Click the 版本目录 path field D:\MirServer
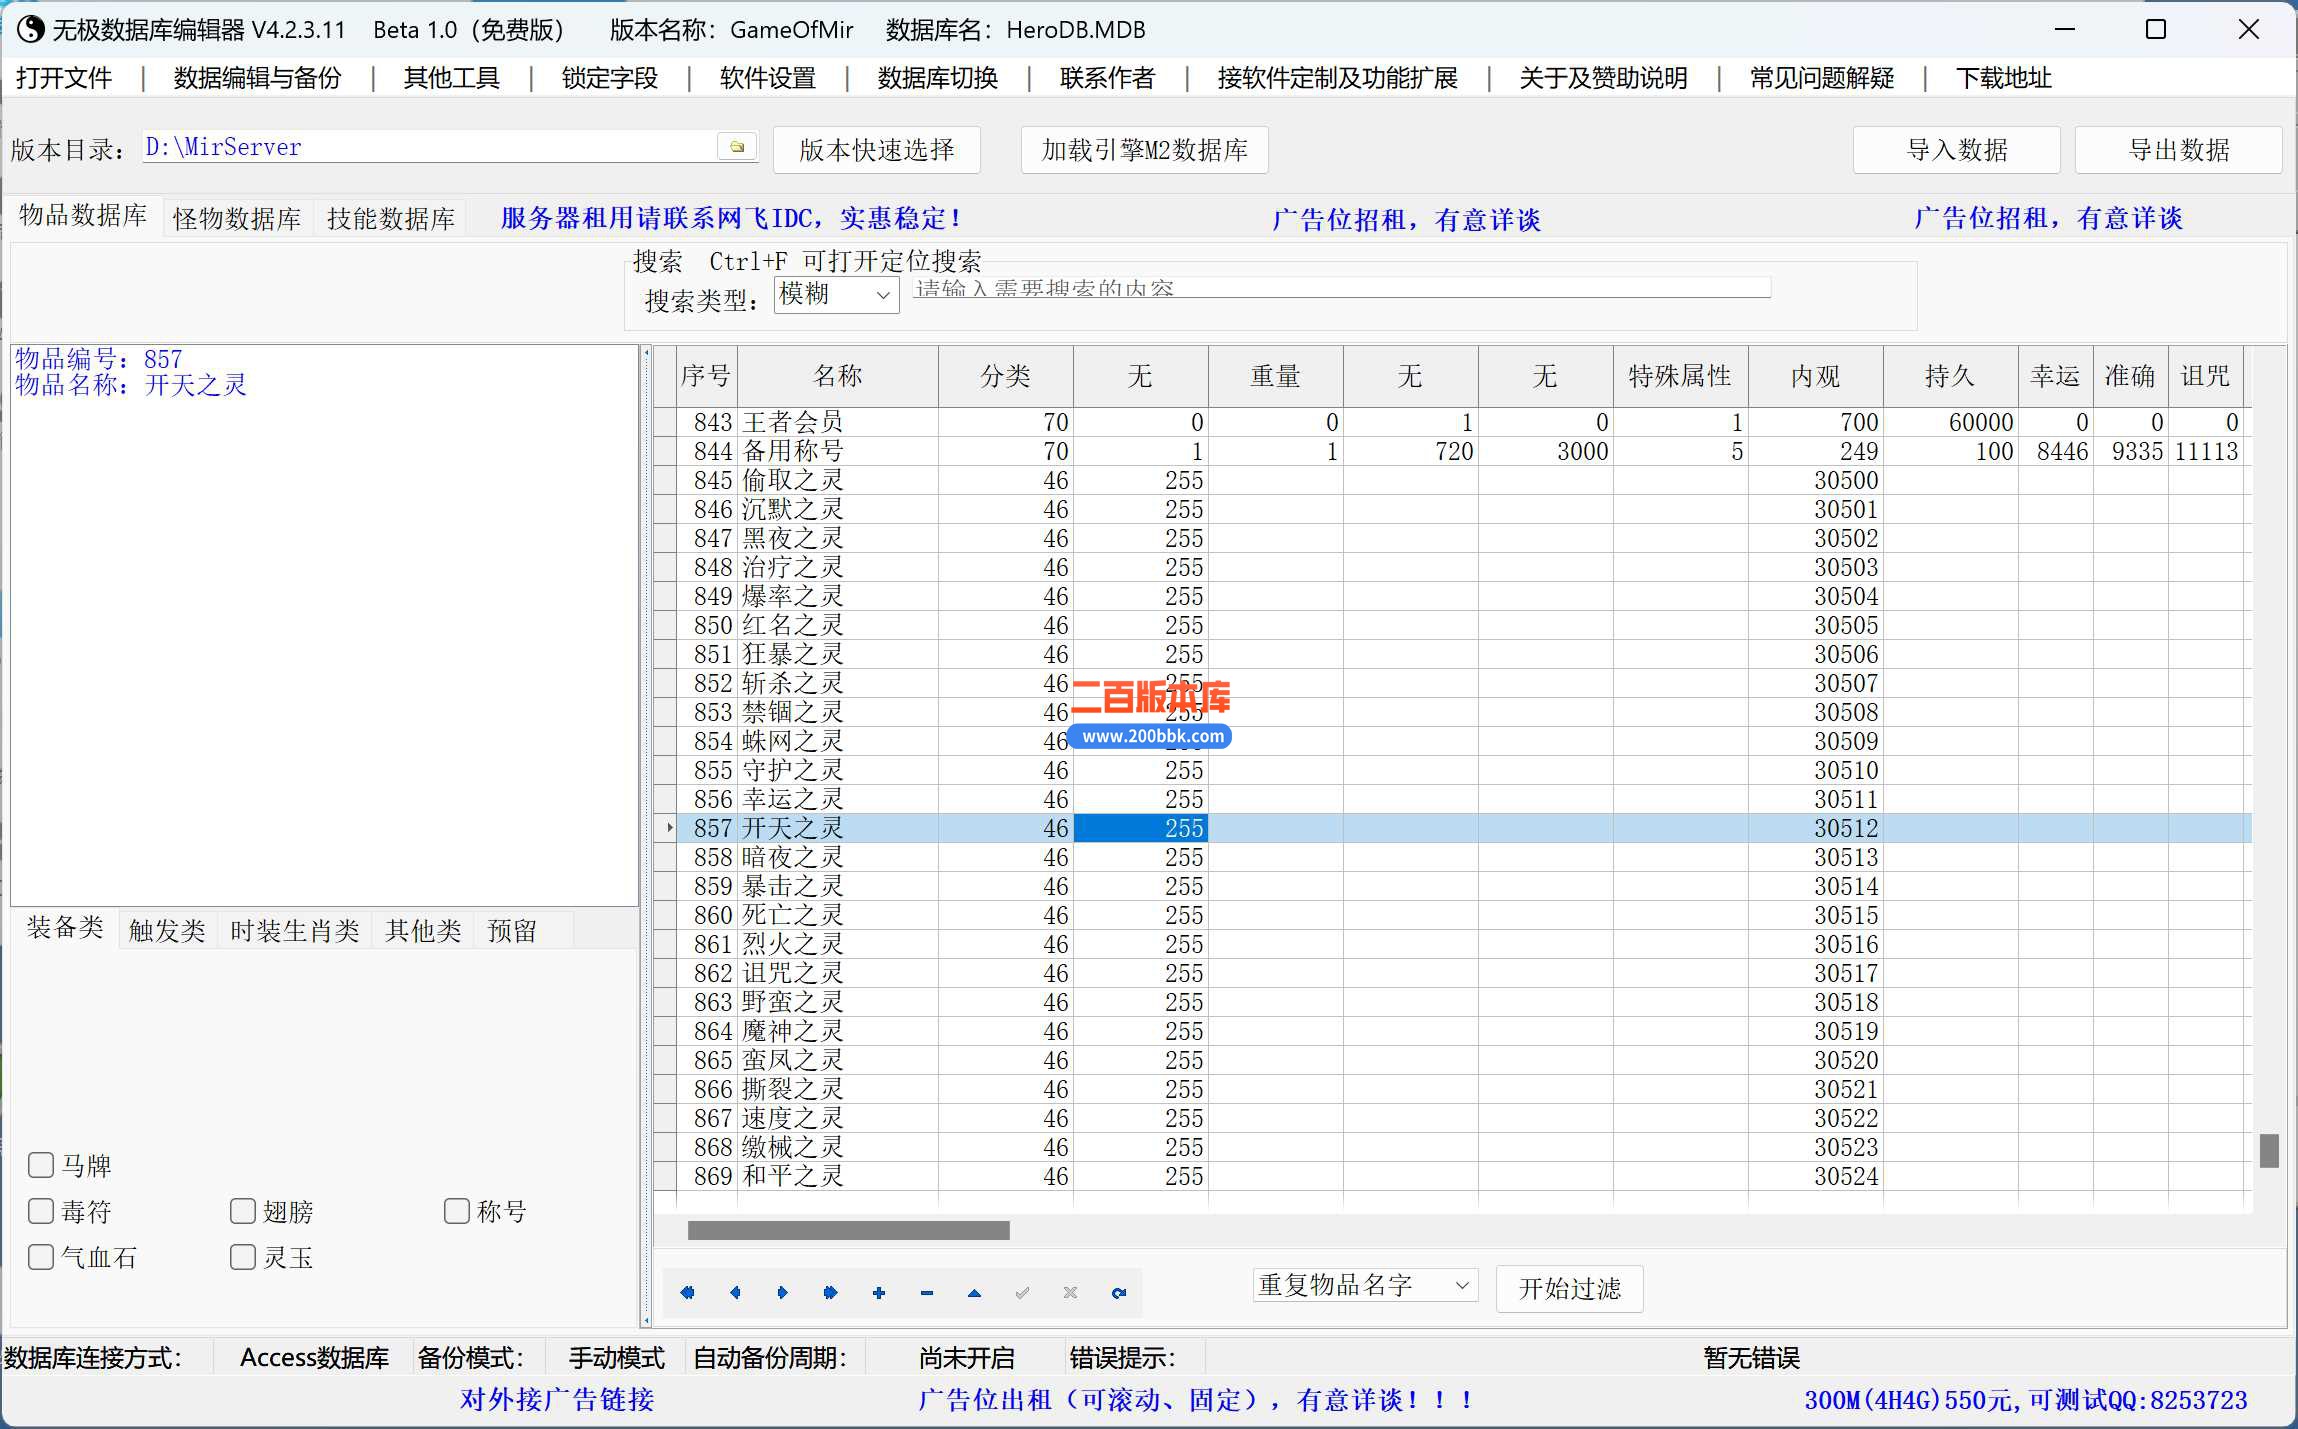 (x=430, y=147)
